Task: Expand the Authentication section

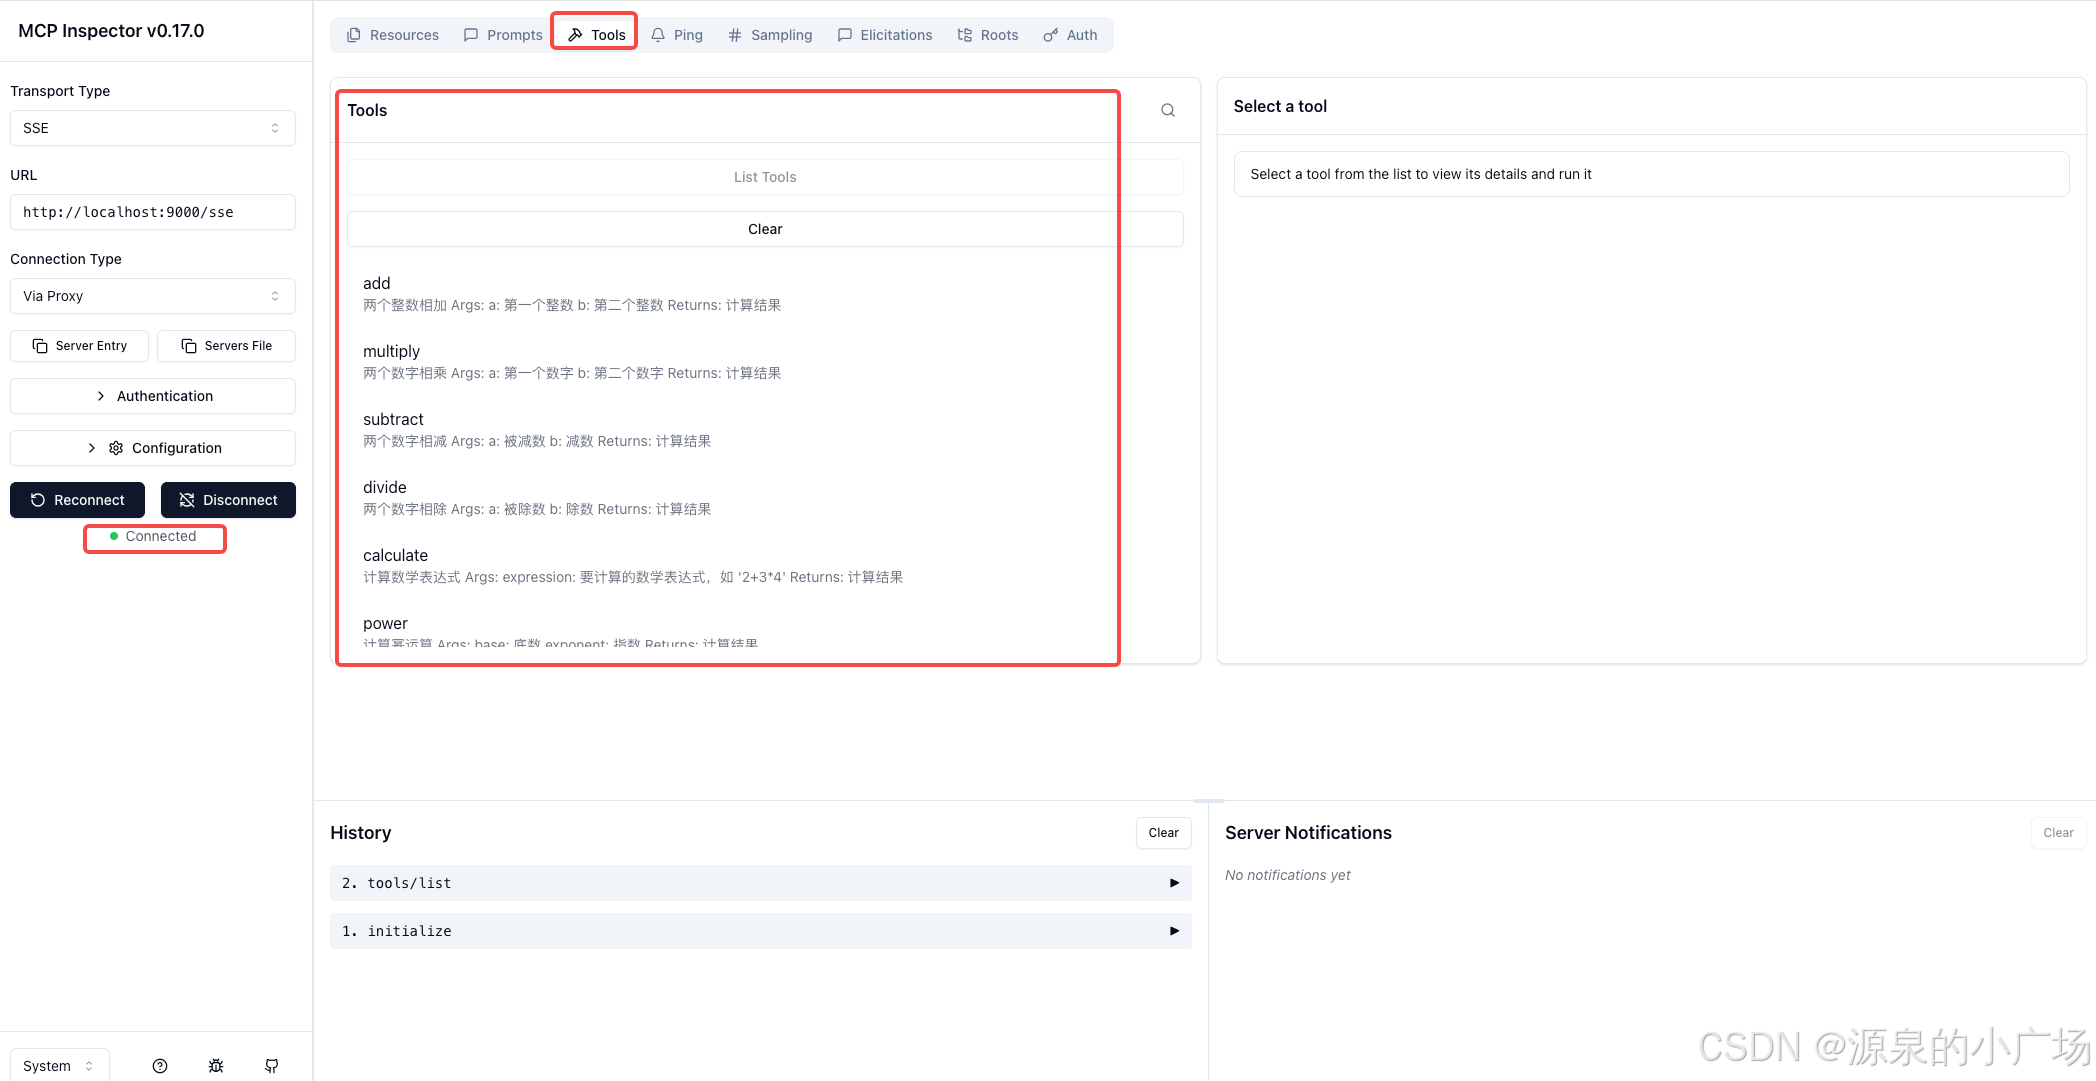Action: tap(152, 396)
